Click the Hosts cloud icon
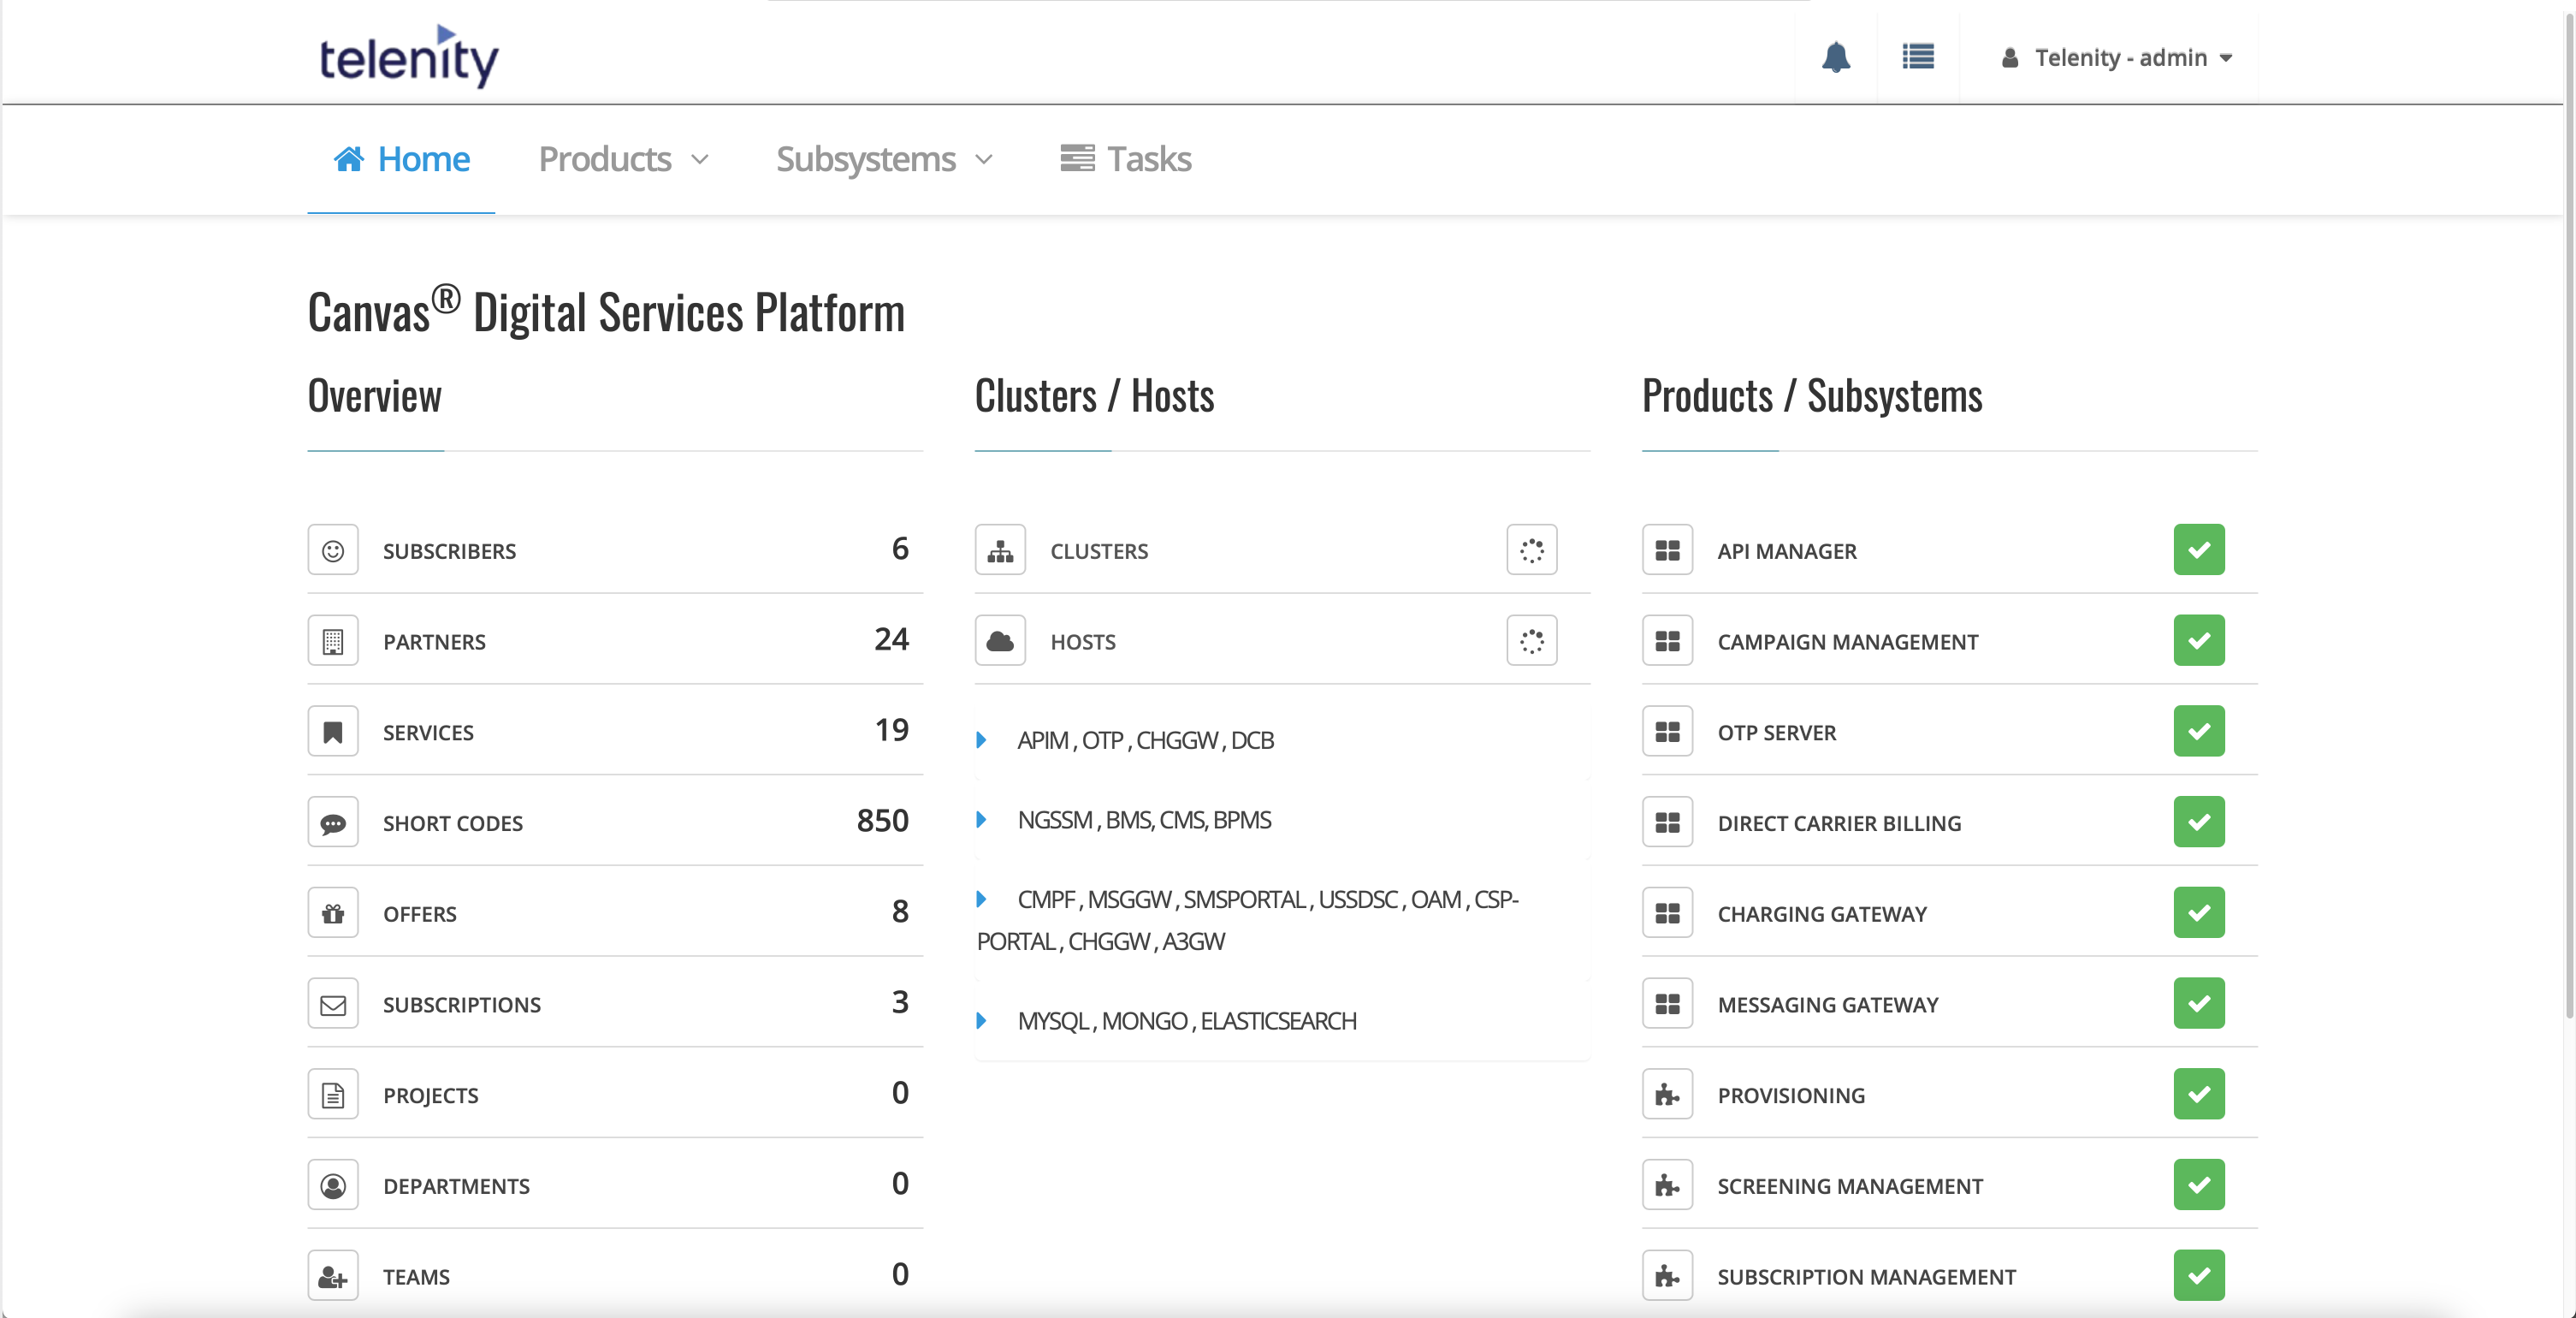The width and height of the screenshot is (2576, 1318). click(x=1000, y=641)
